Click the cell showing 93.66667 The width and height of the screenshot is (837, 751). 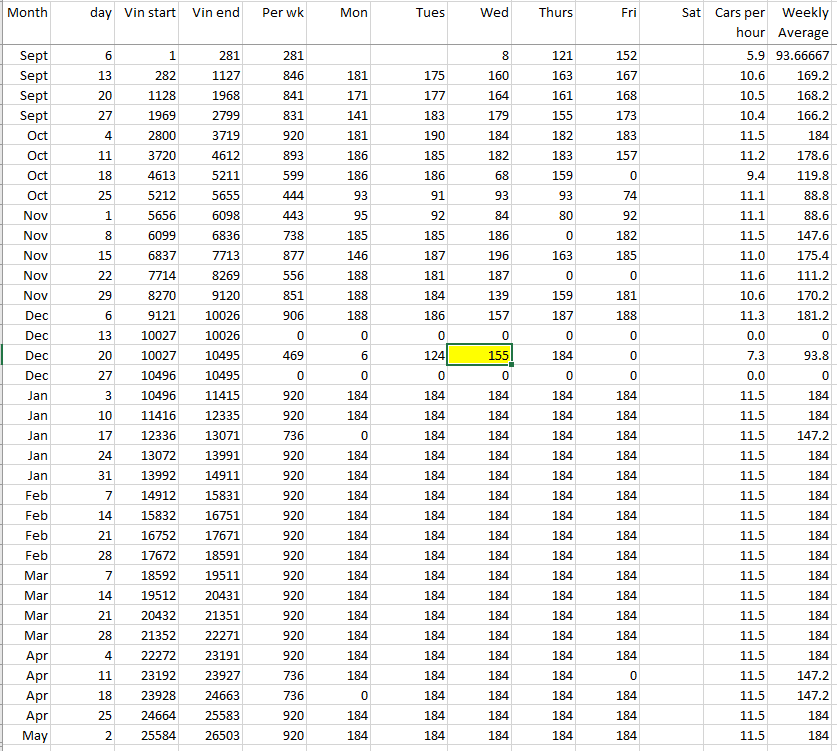[803, 55]
